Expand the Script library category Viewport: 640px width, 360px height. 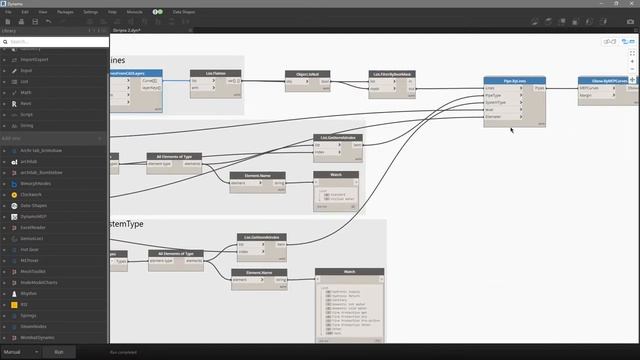tap(4, 115)
